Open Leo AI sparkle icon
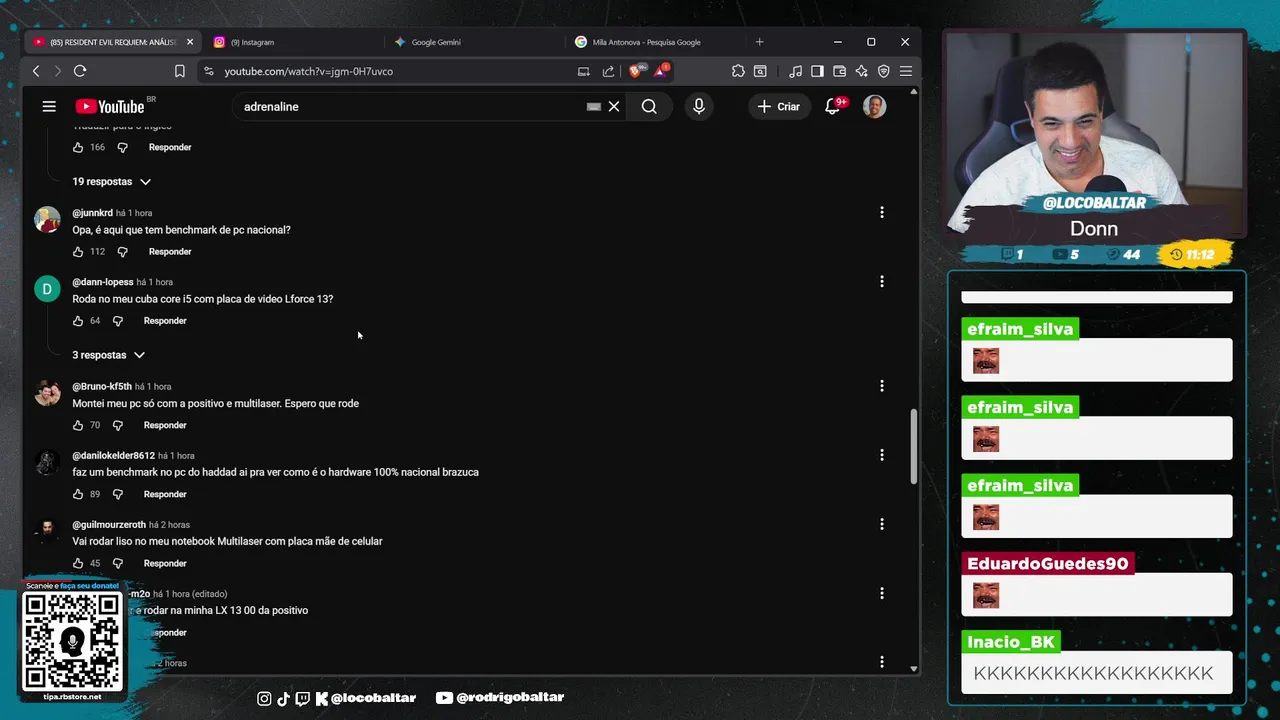1280x720 pixels. (861, 71)
